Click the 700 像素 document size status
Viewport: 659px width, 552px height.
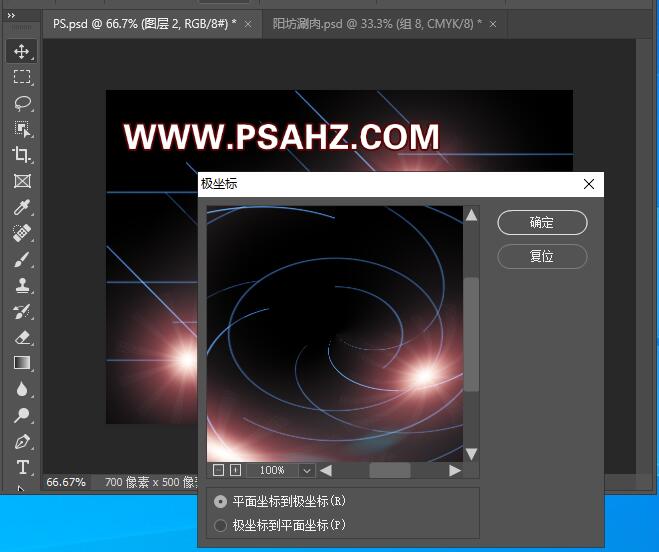(x=151, y=482)
